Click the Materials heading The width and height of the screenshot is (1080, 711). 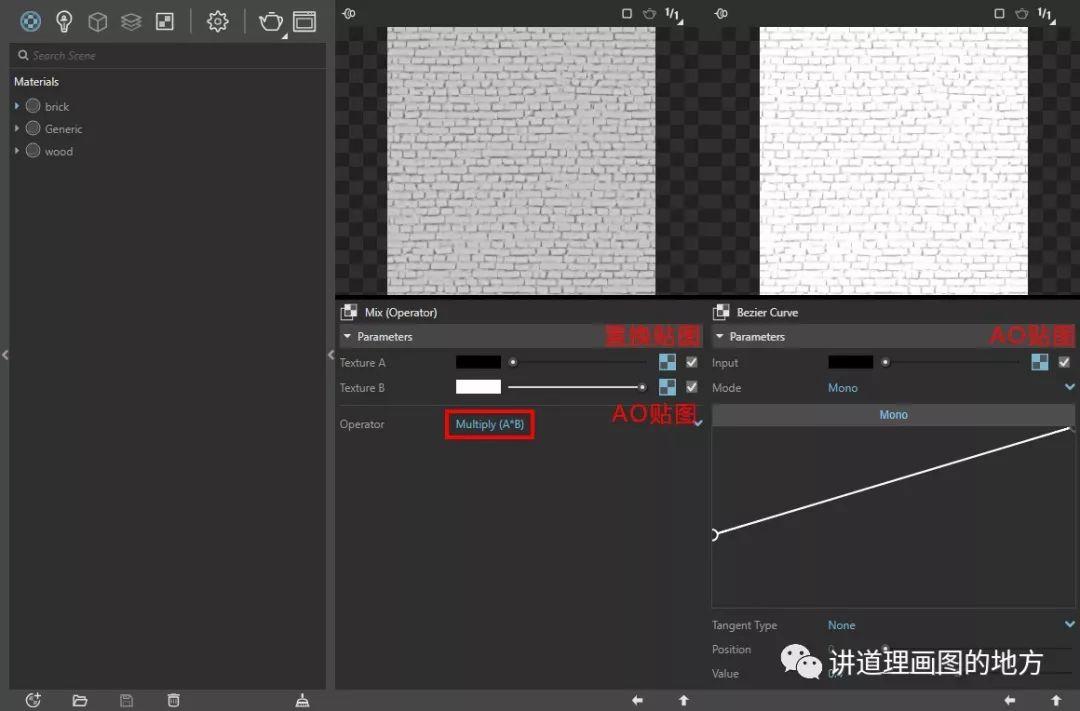(37, 81)
